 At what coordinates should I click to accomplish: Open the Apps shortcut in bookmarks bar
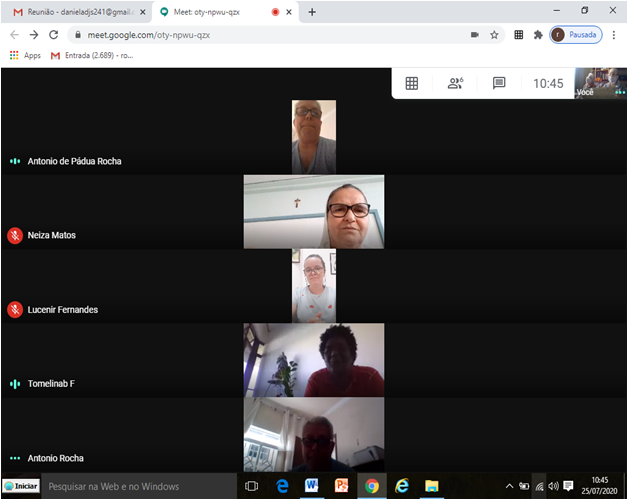point(26,55)
